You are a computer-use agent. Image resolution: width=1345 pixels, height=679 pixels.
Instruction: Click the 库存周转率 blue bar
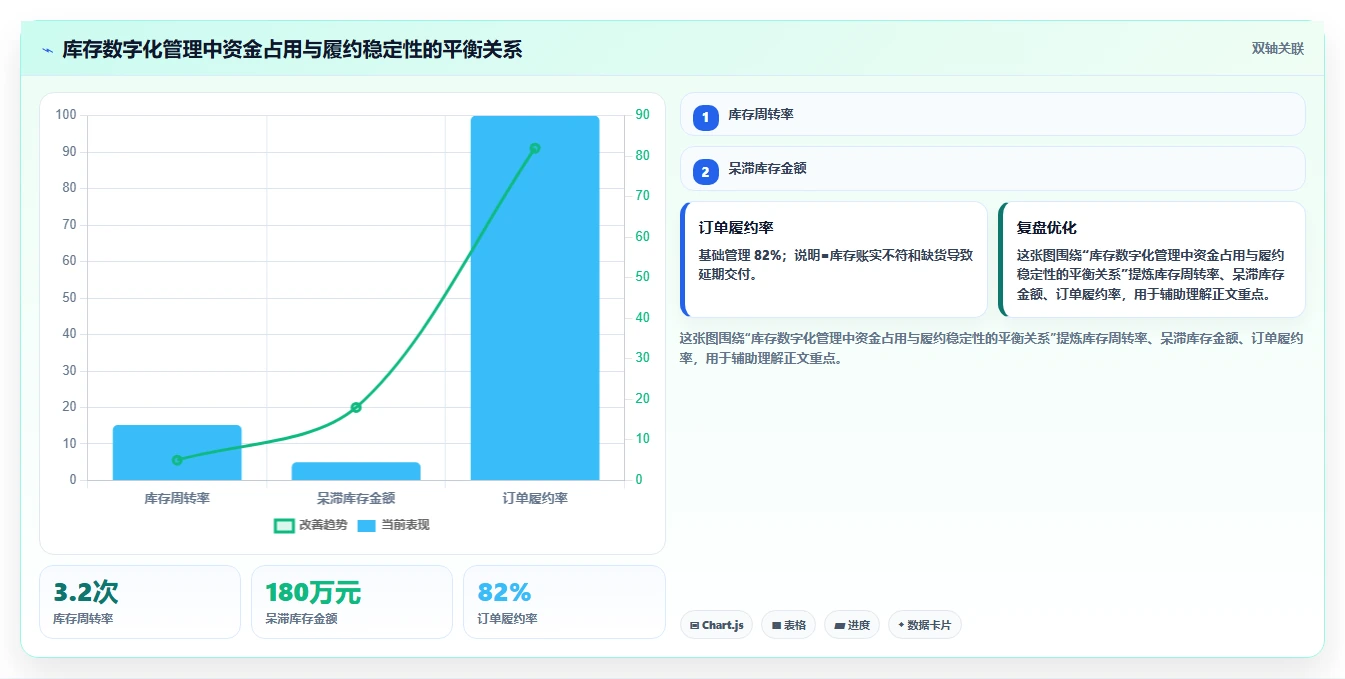pyautogui.click(x=177, y=453)
